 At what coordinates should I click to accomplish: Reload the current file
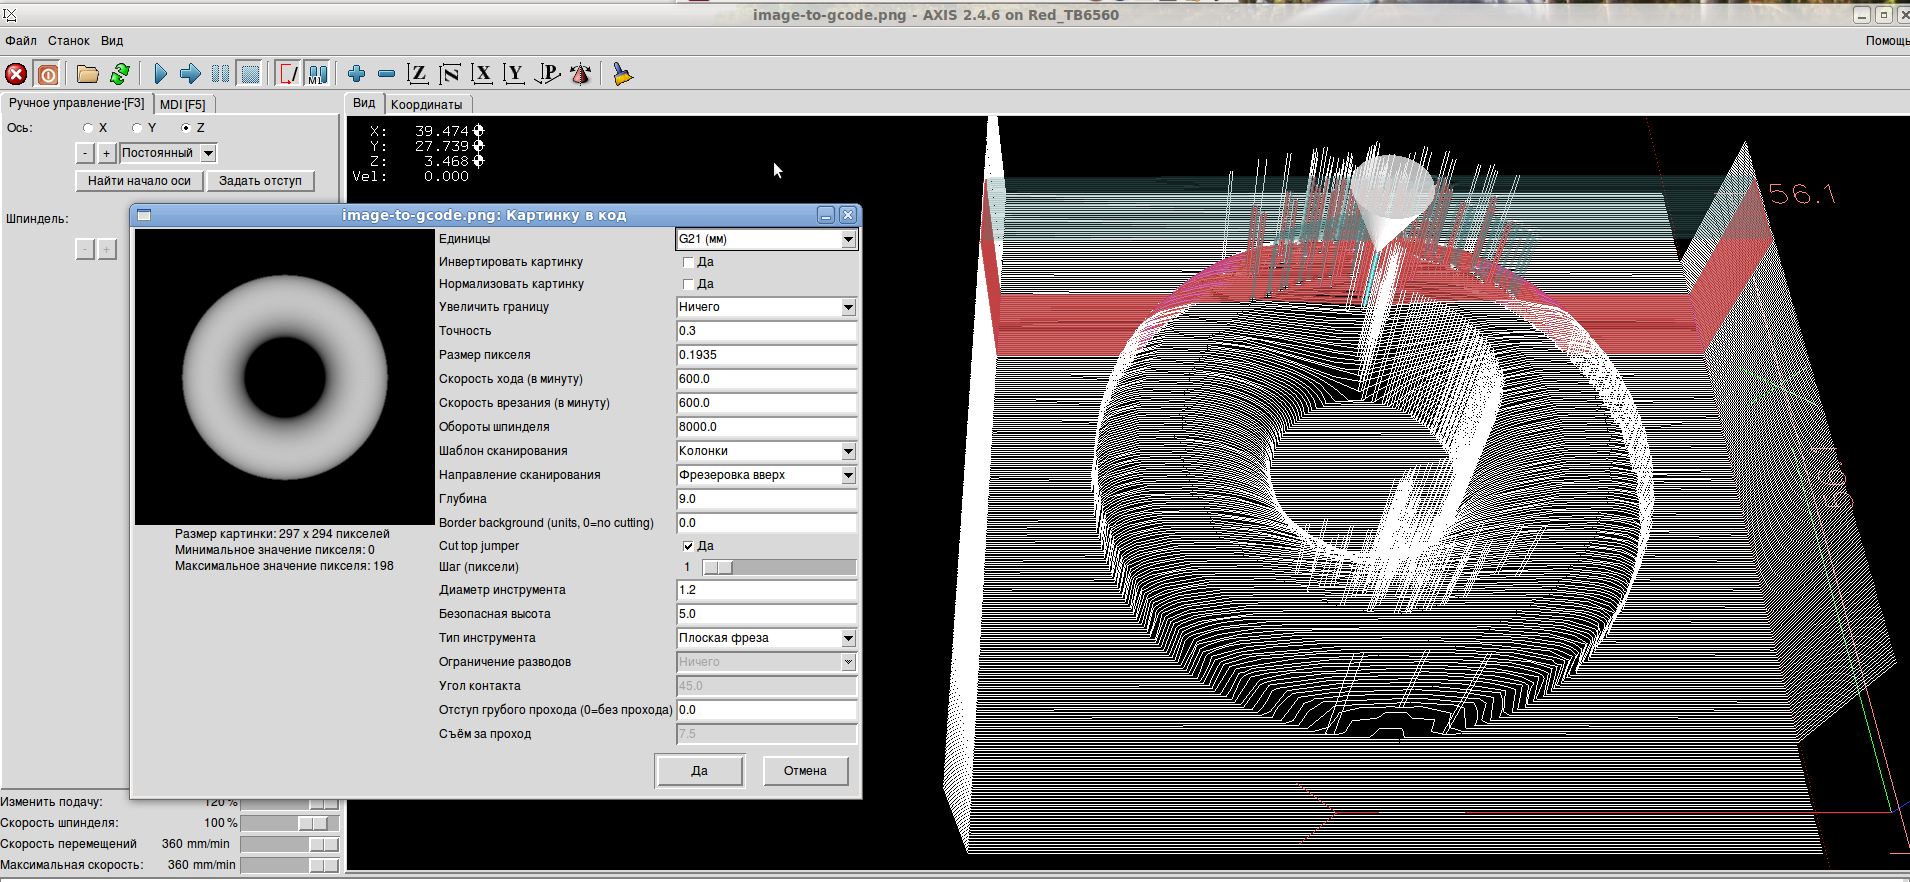click(120, 74)
